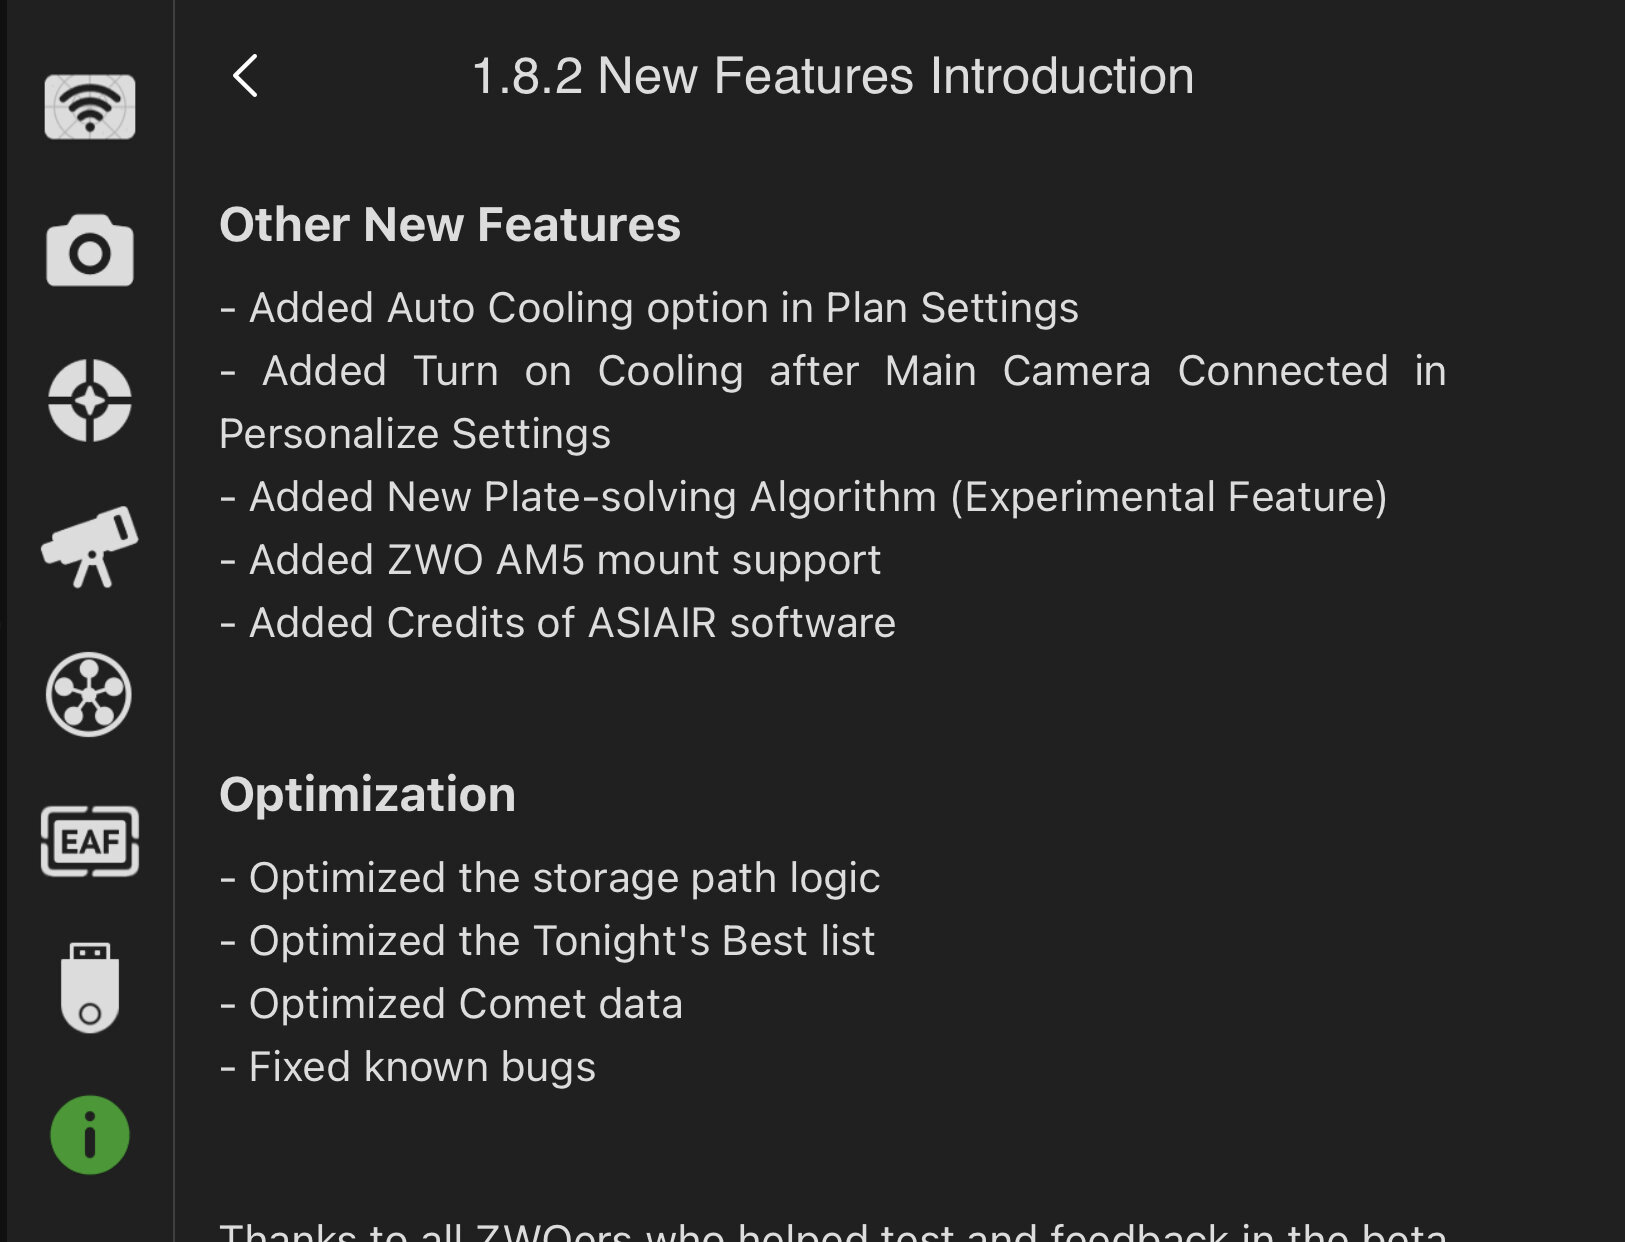Open the Wi-Fi settings tab

point(90,107)
